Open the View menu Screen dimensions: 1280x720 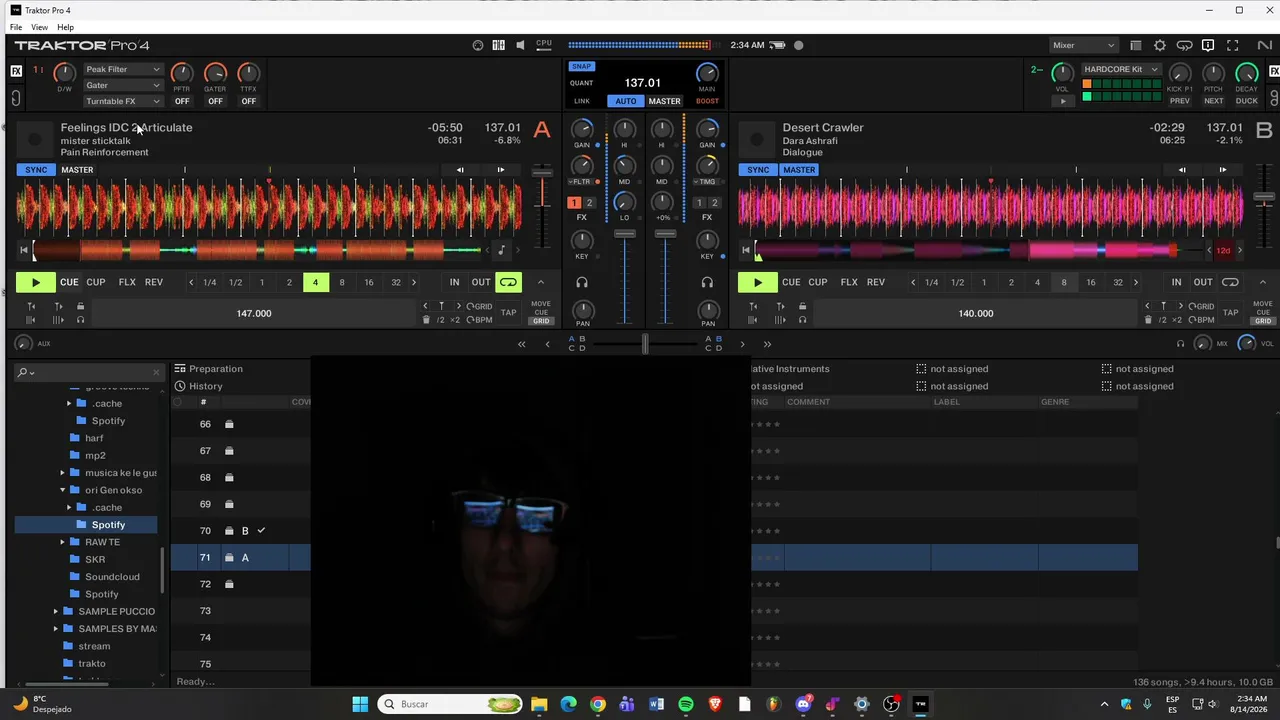(39, 27)
